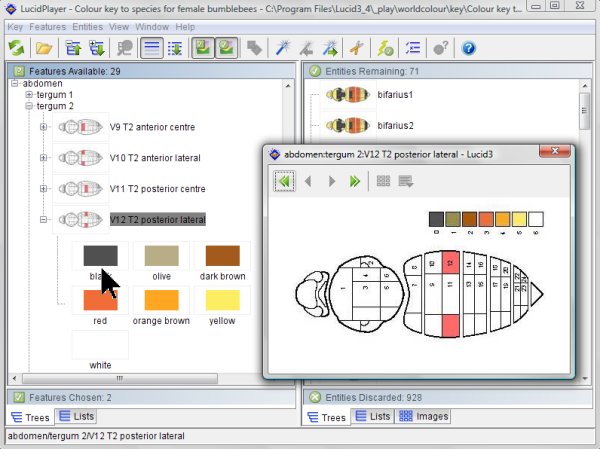Open the Help menu
Screen dimensions: 600x449
tap(185, 27)
